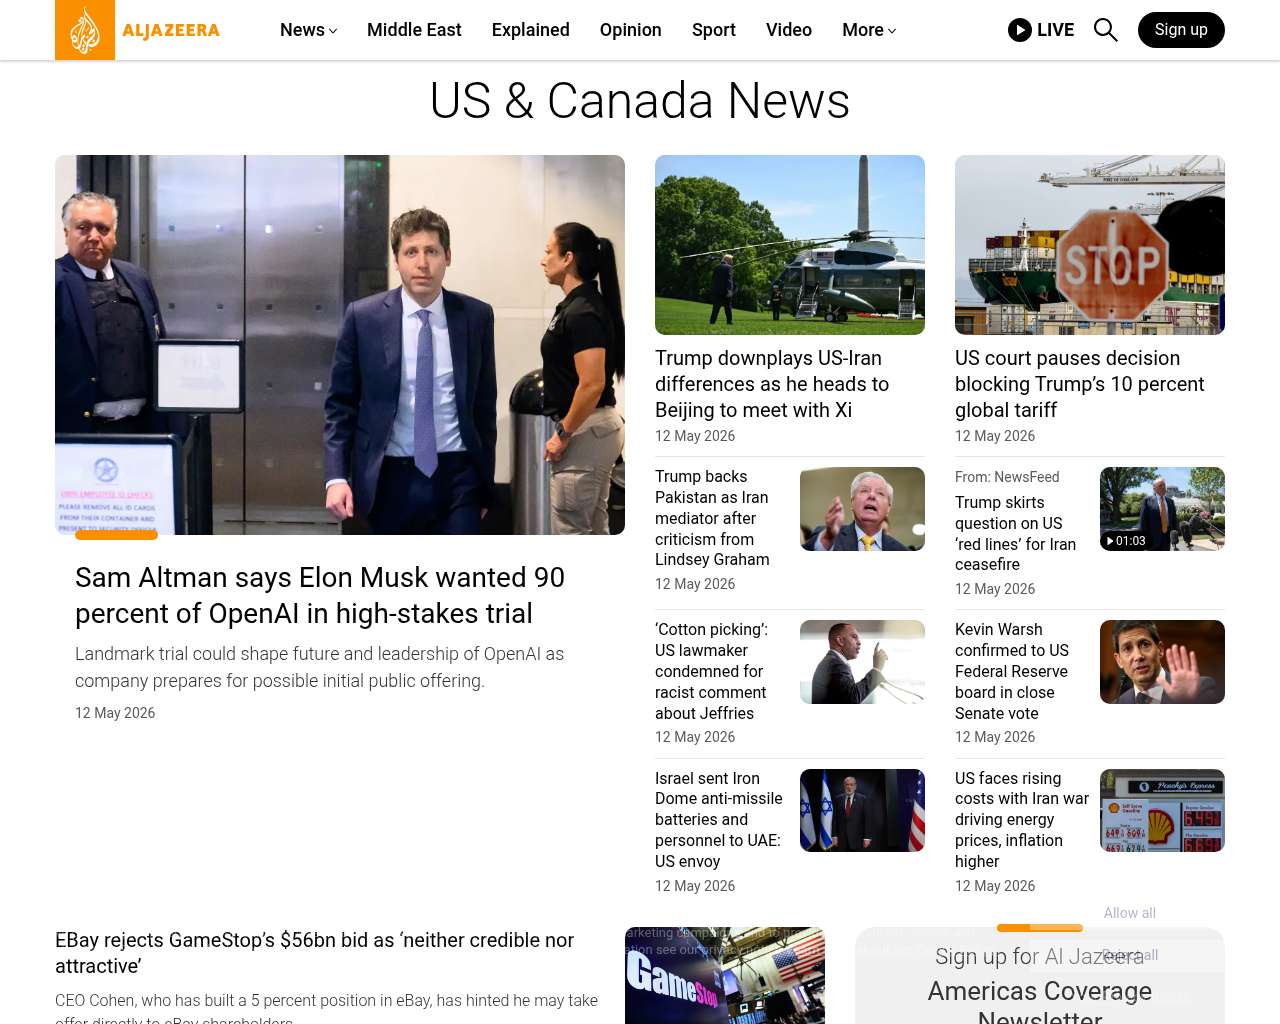Click the Al Jazeera logo
1280x1024 pixels.
[138, 30]
